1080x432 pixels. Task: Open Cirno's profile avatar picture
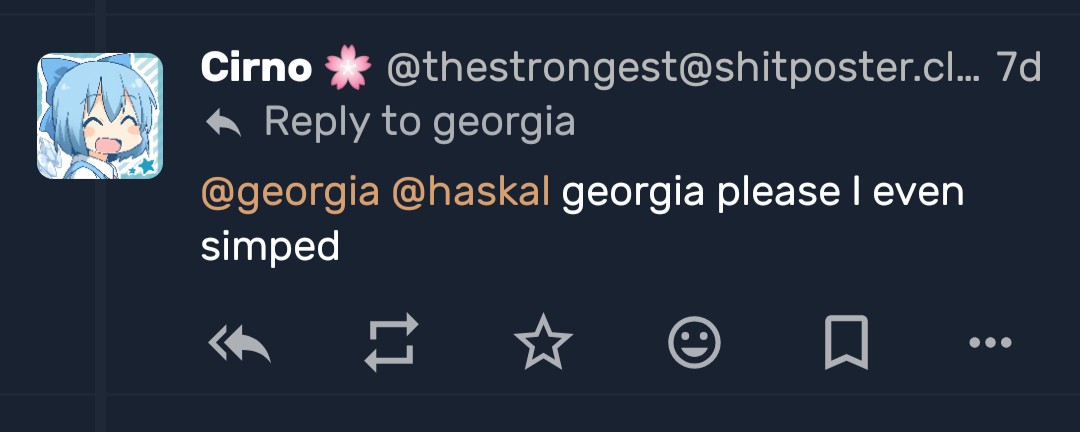tap(100, 116)
